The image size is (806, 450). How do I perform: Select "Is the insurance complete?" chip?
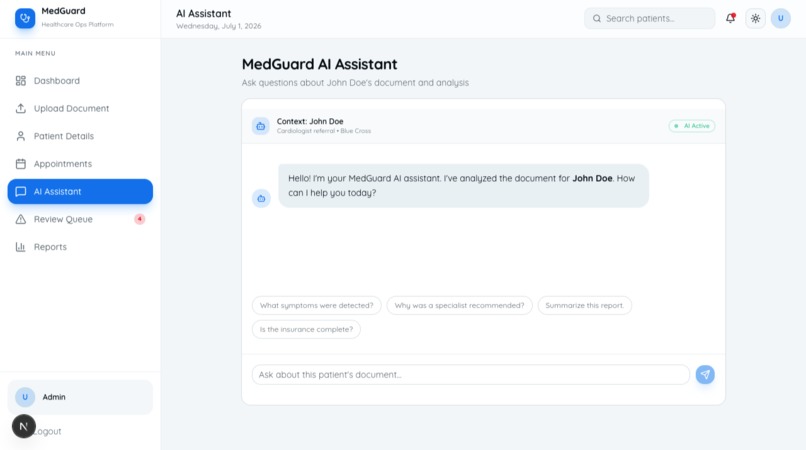(306, 329)
